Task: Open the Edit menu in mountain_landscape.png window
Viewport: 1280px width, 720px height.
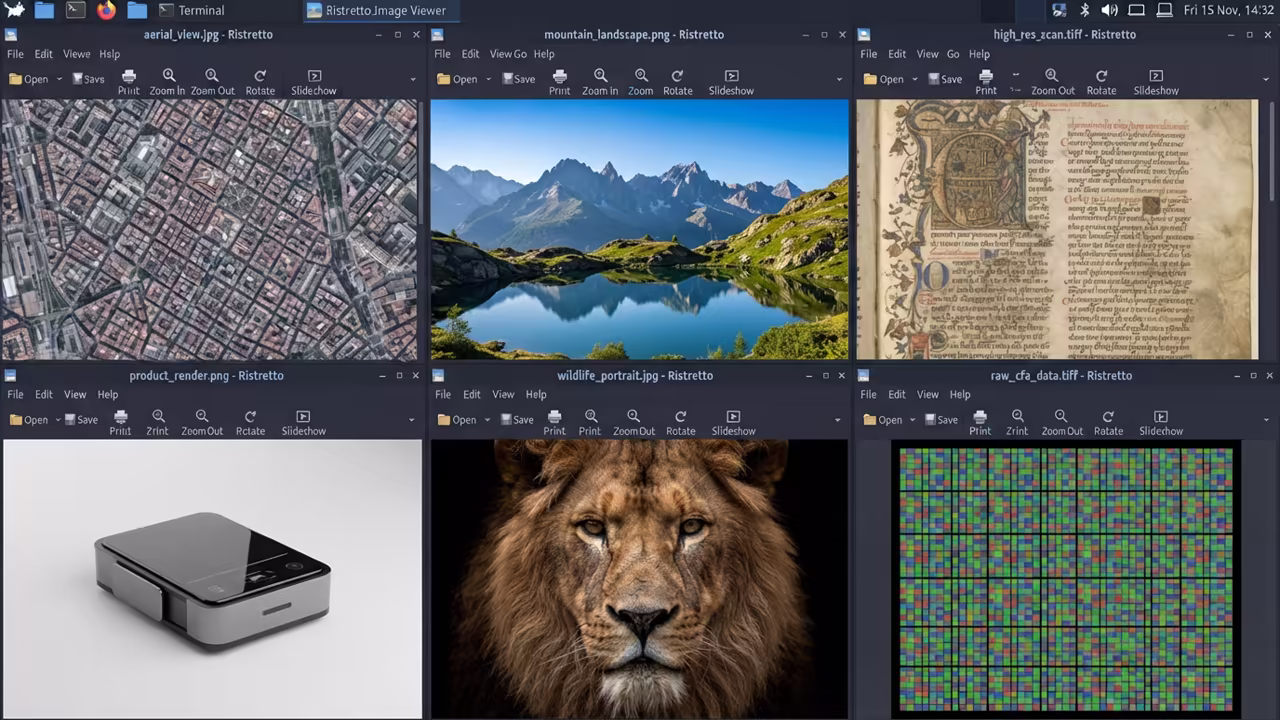Action: pos(471,54)
